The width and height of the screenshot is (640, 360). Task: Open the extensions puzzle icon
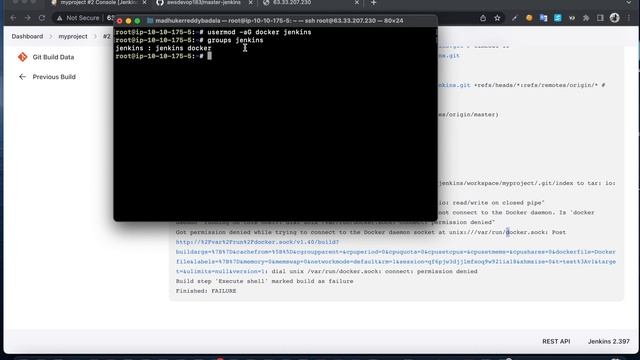coord(586,18)
